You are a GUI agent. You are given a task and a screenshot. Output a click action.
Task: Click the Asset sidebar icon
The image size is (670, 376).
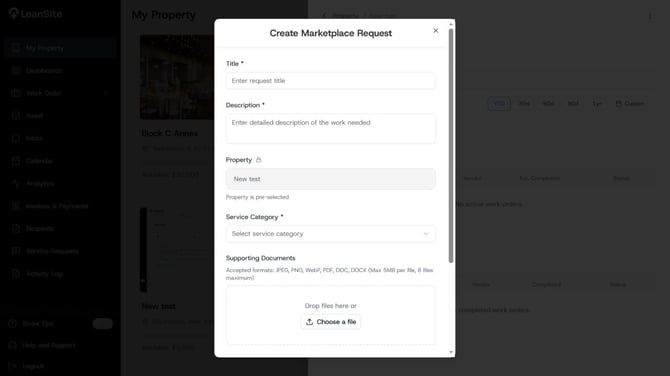[x=16, y=116]
